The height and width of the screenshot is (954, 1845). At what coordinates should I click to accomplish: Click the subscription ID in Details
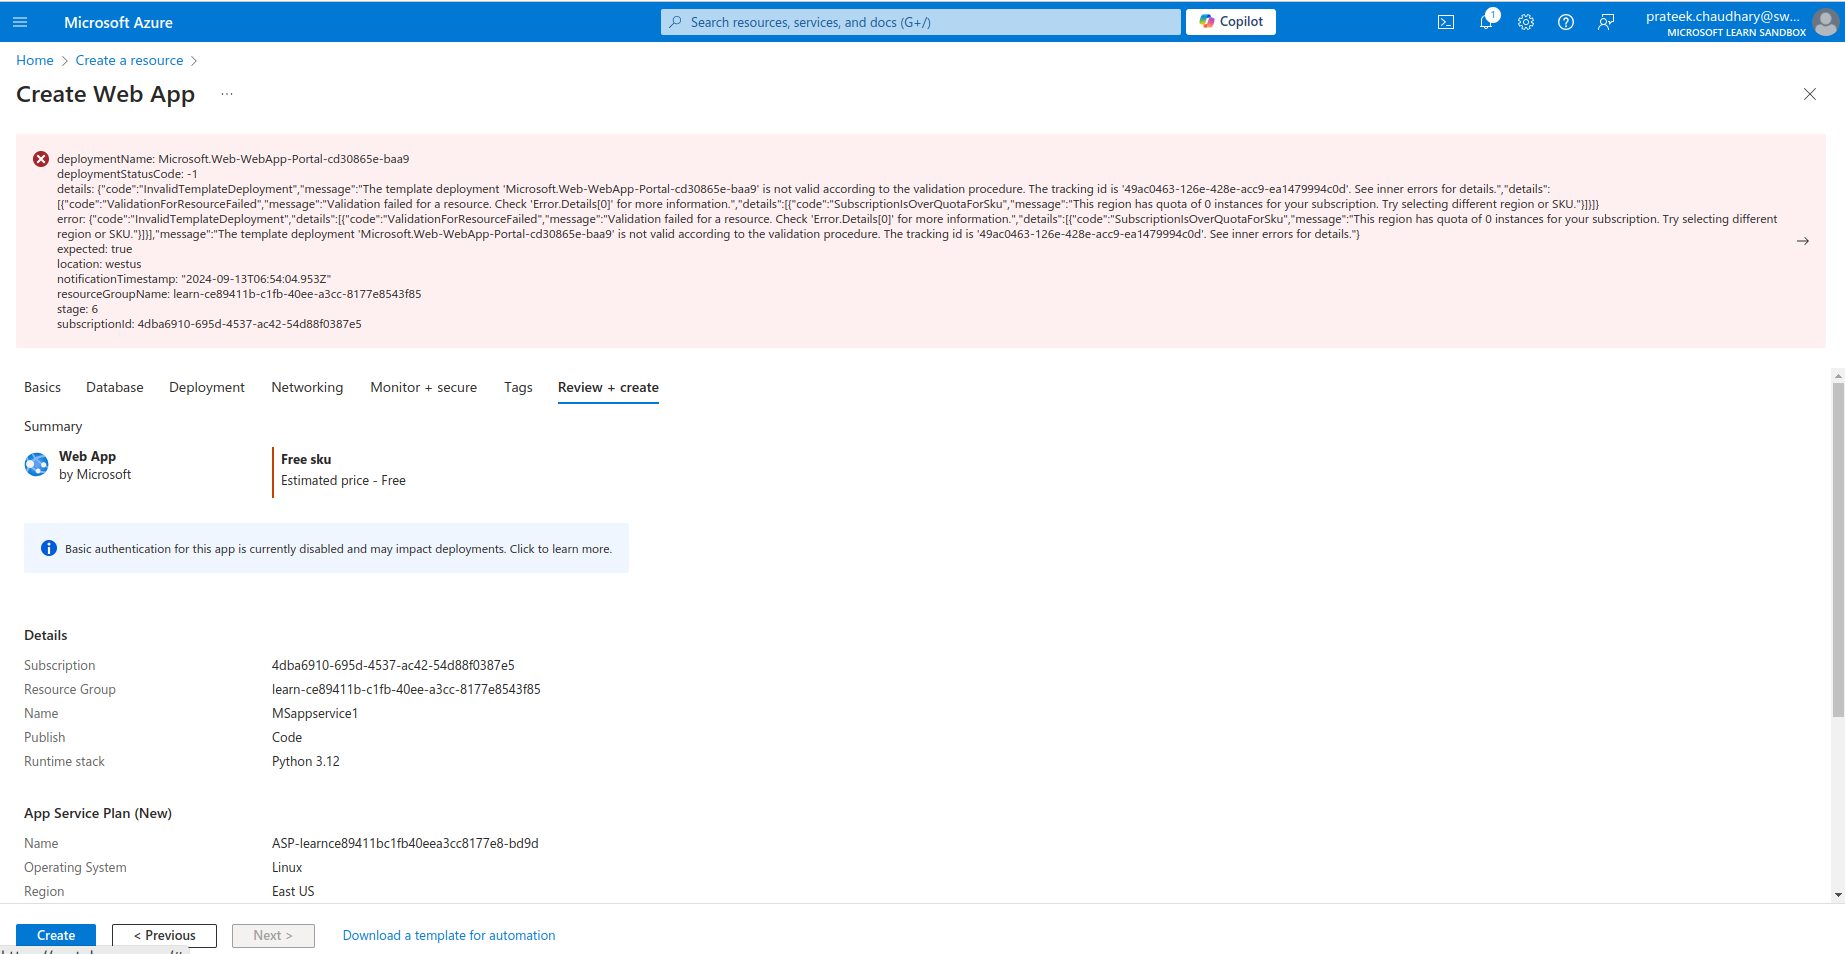pyautogui.click(x=393, y=665)
